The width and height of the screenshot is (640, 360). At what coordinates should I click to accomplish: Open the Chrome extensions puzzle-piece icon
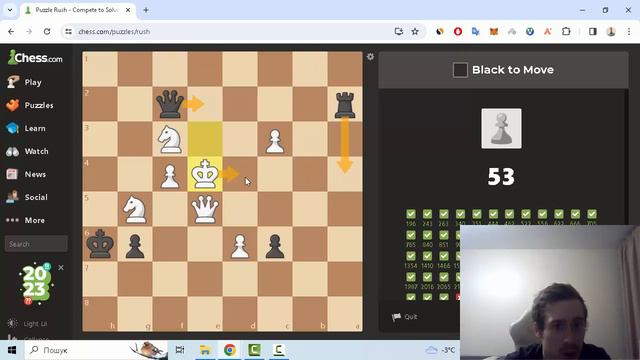point(566,31)
